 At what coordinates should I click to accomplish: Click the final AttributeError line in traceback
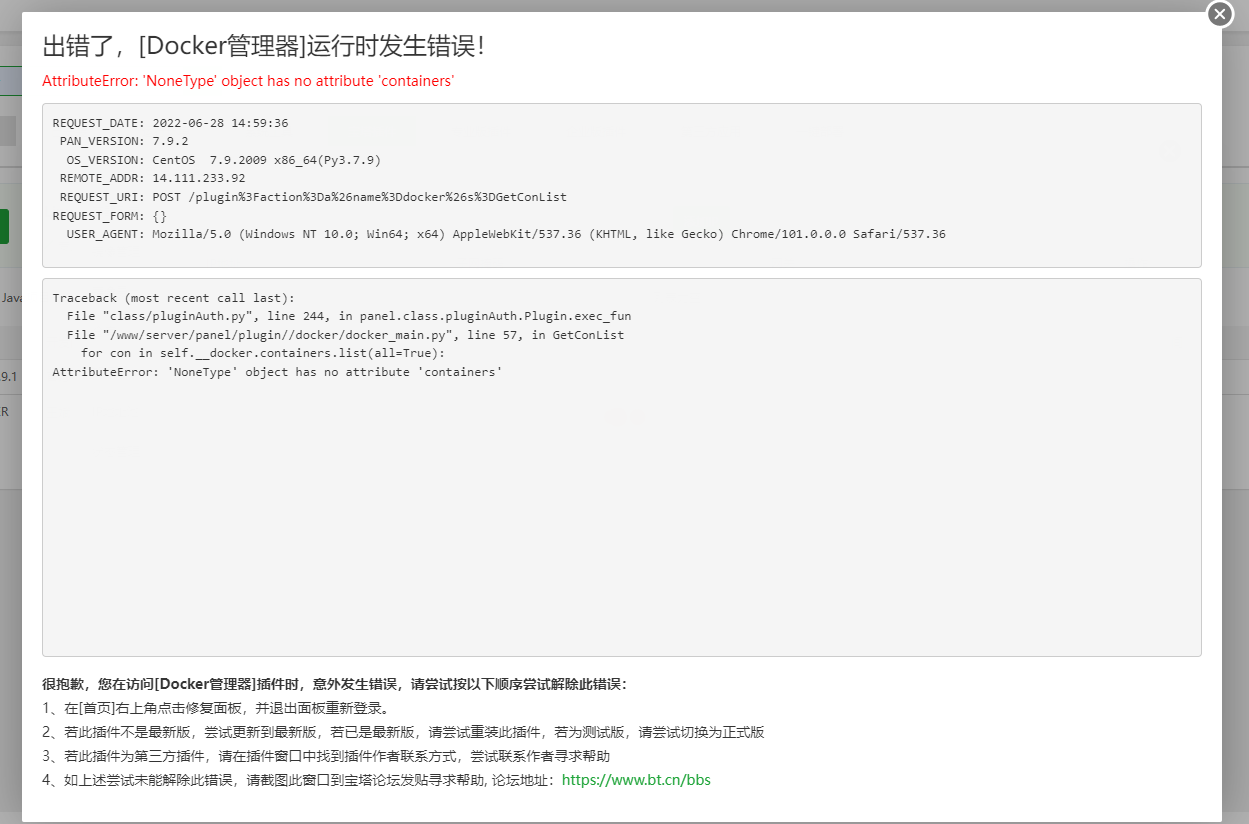tap(277, 372)
